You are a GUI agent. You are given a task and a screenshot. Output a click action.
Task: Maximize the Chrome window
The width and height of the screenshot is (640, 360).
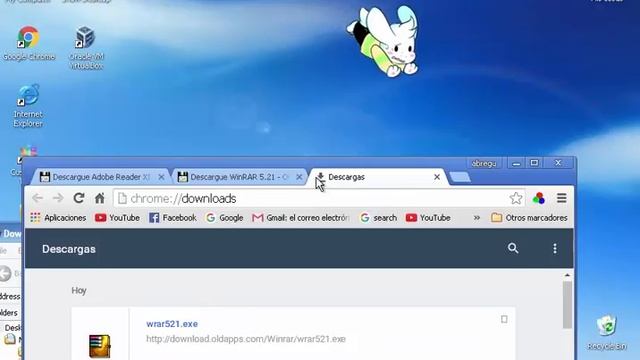click(534, 163)
